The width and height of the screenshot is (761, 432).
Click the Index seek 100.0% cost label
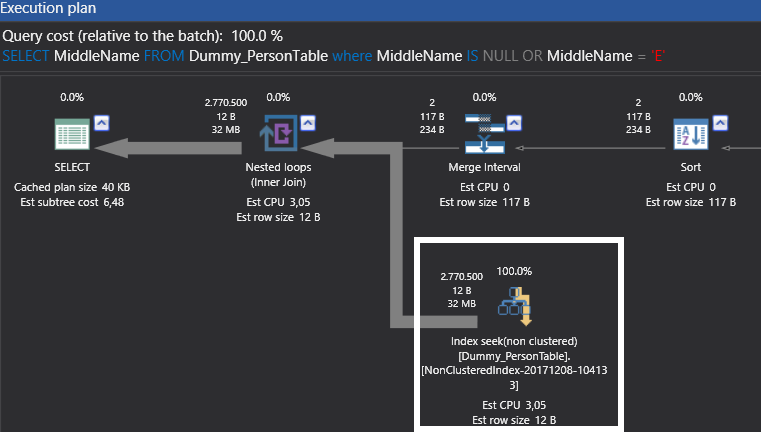514,270
